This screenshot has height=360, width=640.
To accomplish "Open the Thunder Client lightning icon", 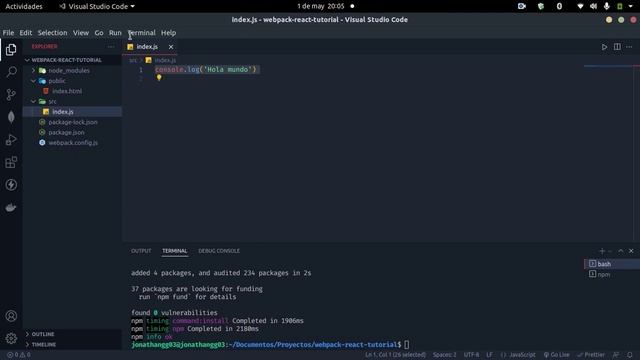I will pyautogui.click(x=11, y=184).
